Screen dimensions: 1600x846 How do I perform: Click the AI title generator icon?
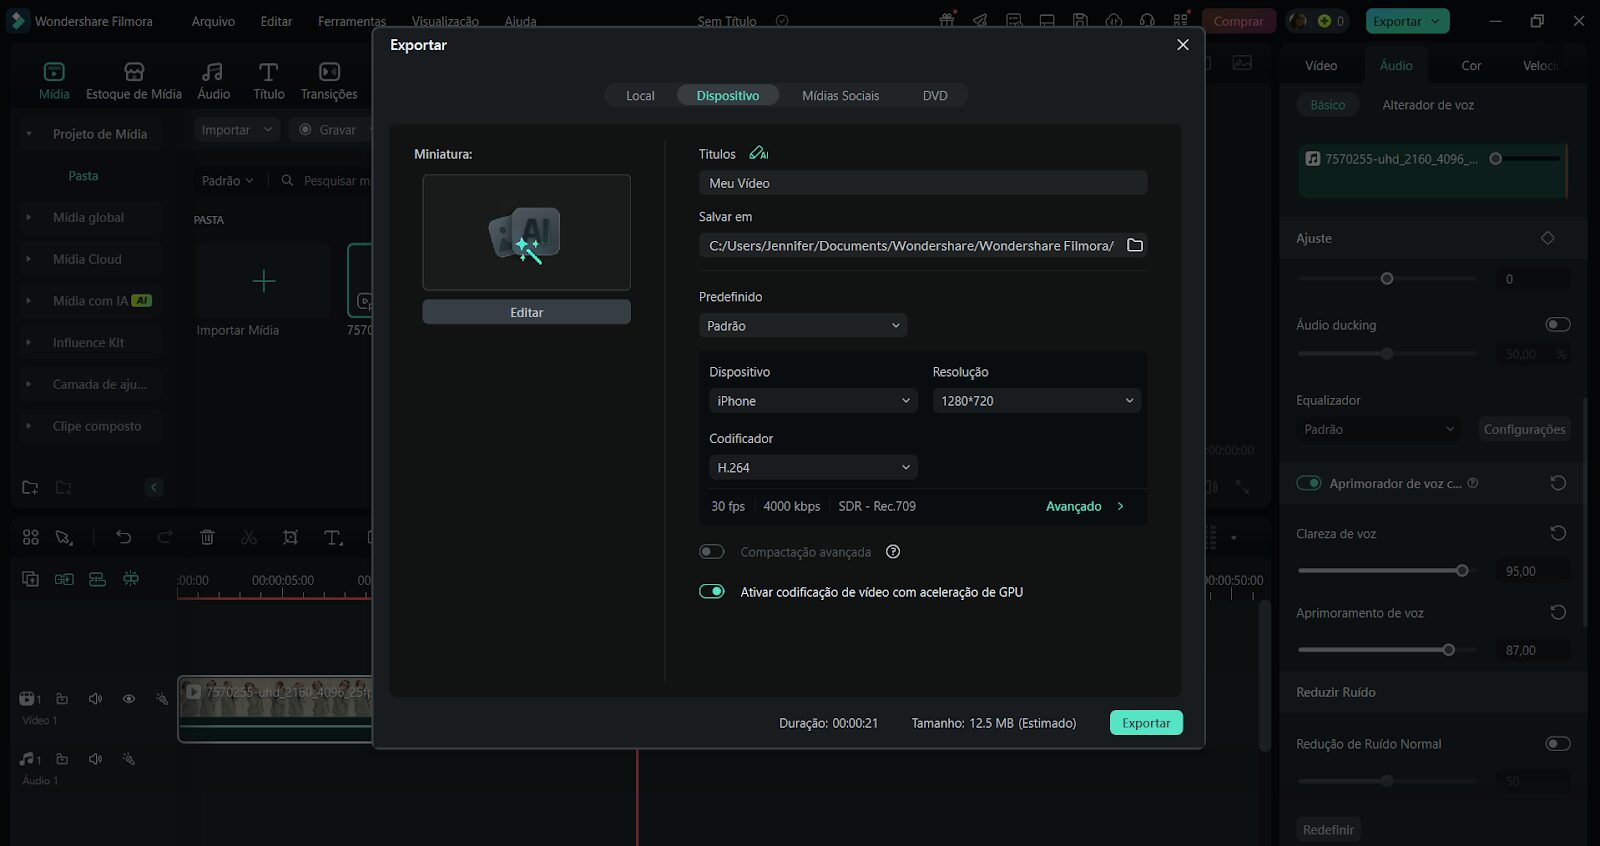point(759,154)
